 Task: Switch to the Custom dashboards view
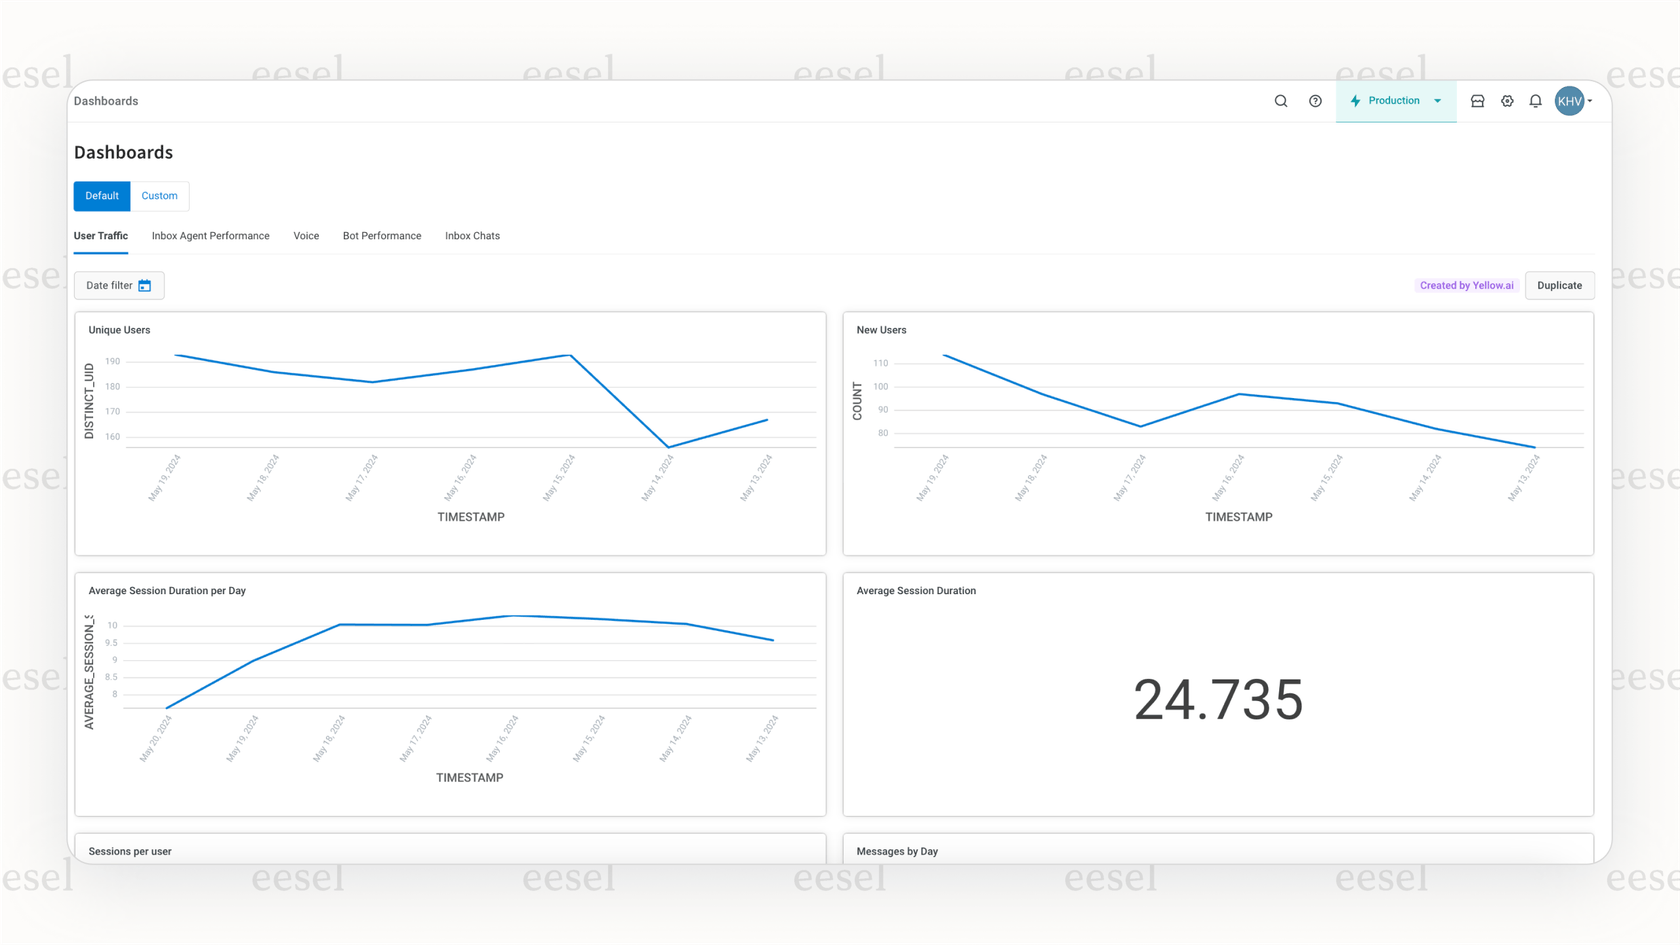160,196
